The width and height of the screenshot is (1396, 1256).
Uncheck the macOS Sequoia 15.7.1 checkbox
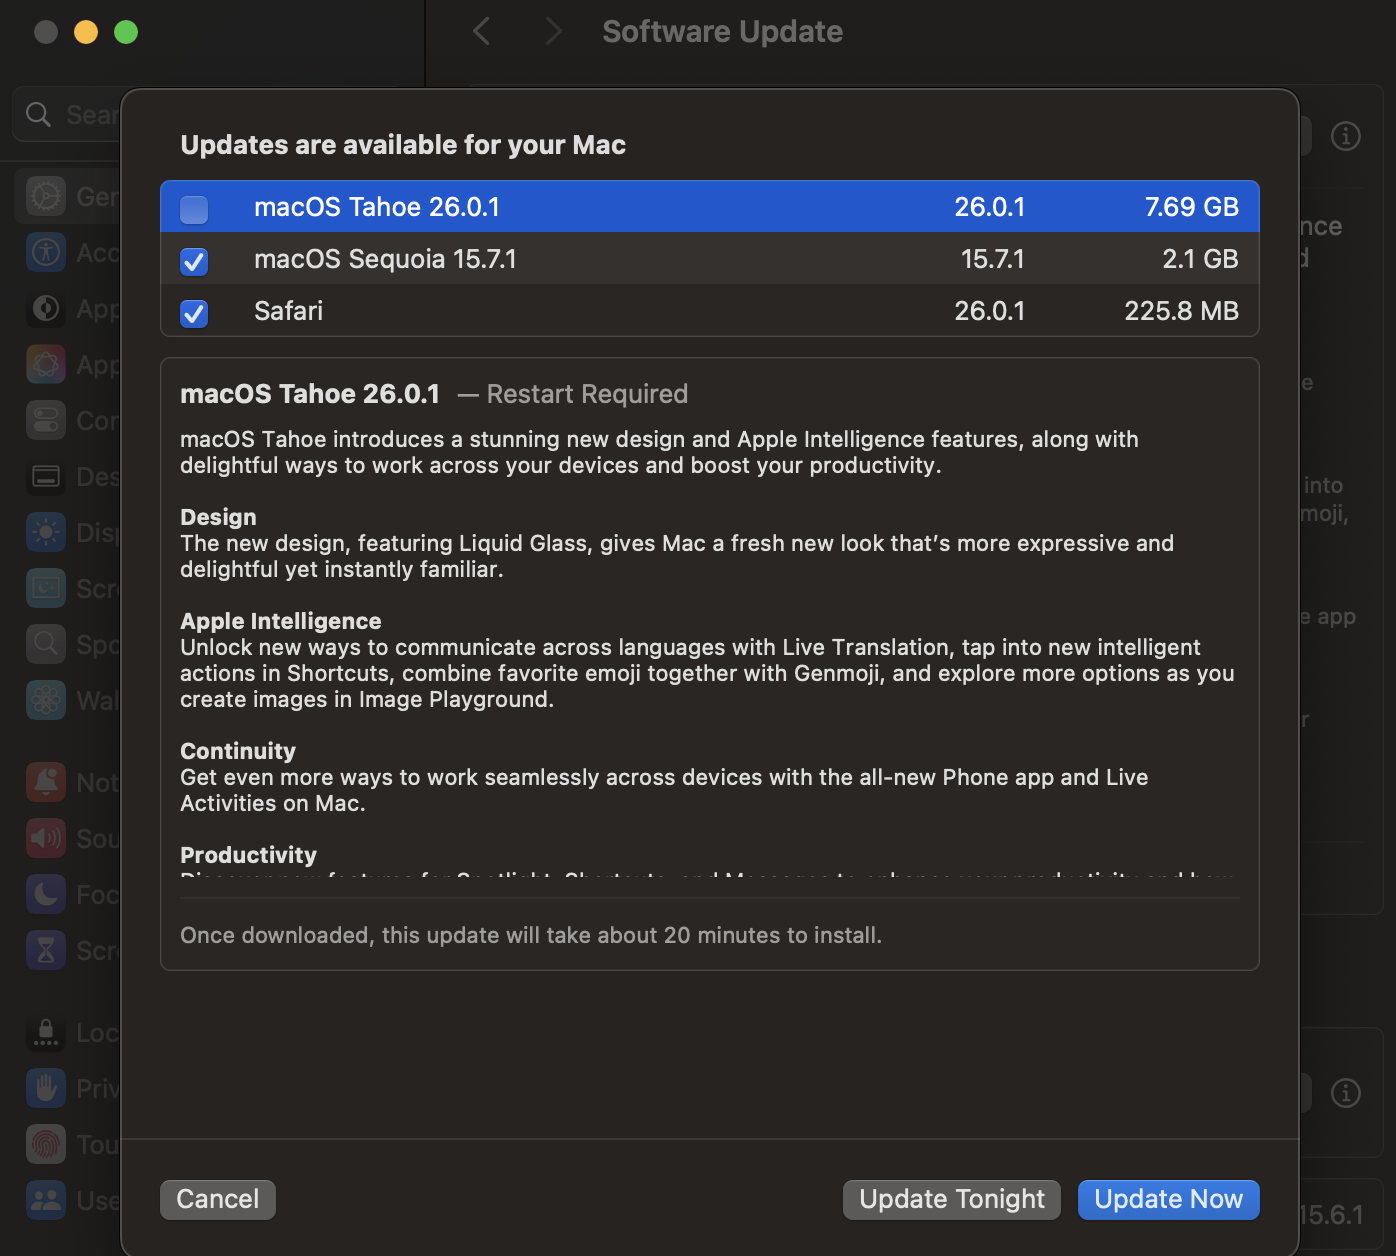(194, 261)
